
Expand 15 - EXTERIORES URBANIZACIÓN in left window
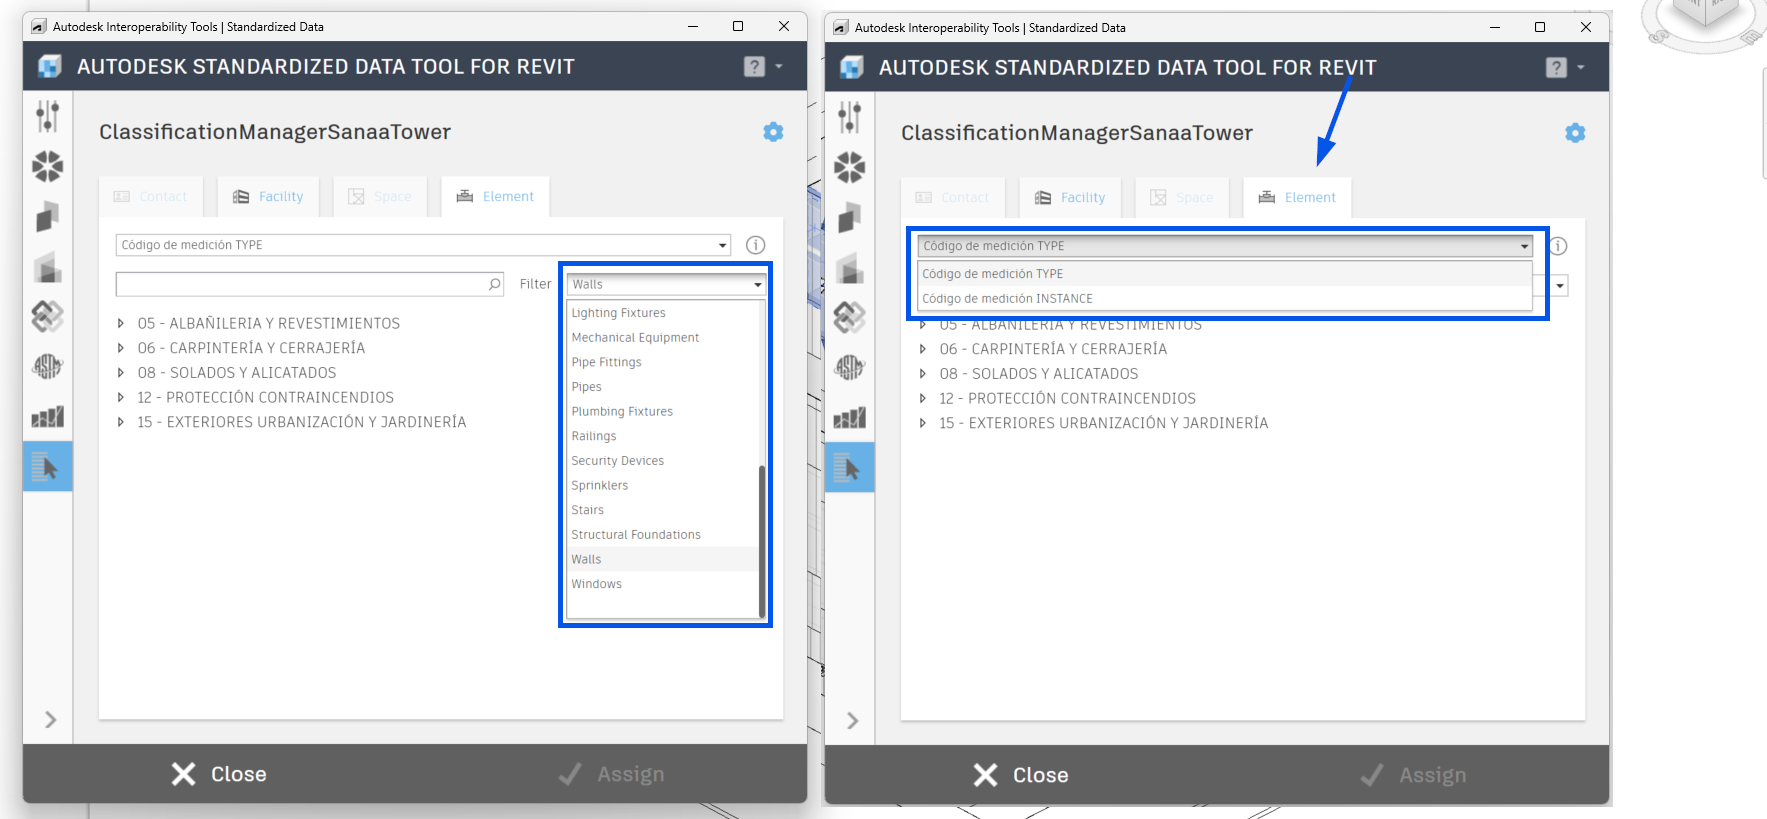(121, 422)
